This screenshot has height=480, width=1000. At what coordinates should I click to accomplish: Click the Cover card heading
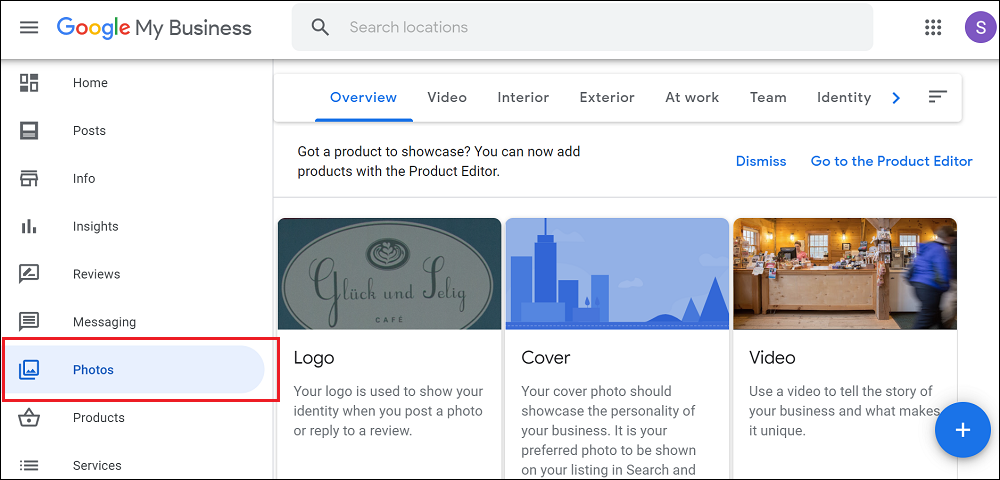pyautogui.click(x=546, y=358)
